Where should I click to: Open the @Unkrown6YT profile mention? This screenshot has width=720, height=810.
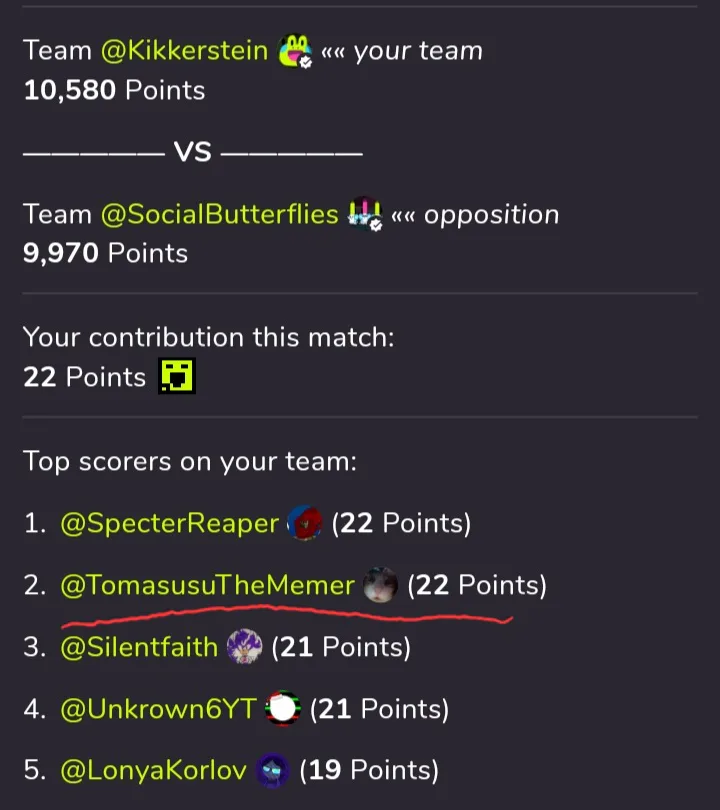[x=158, y=709]
